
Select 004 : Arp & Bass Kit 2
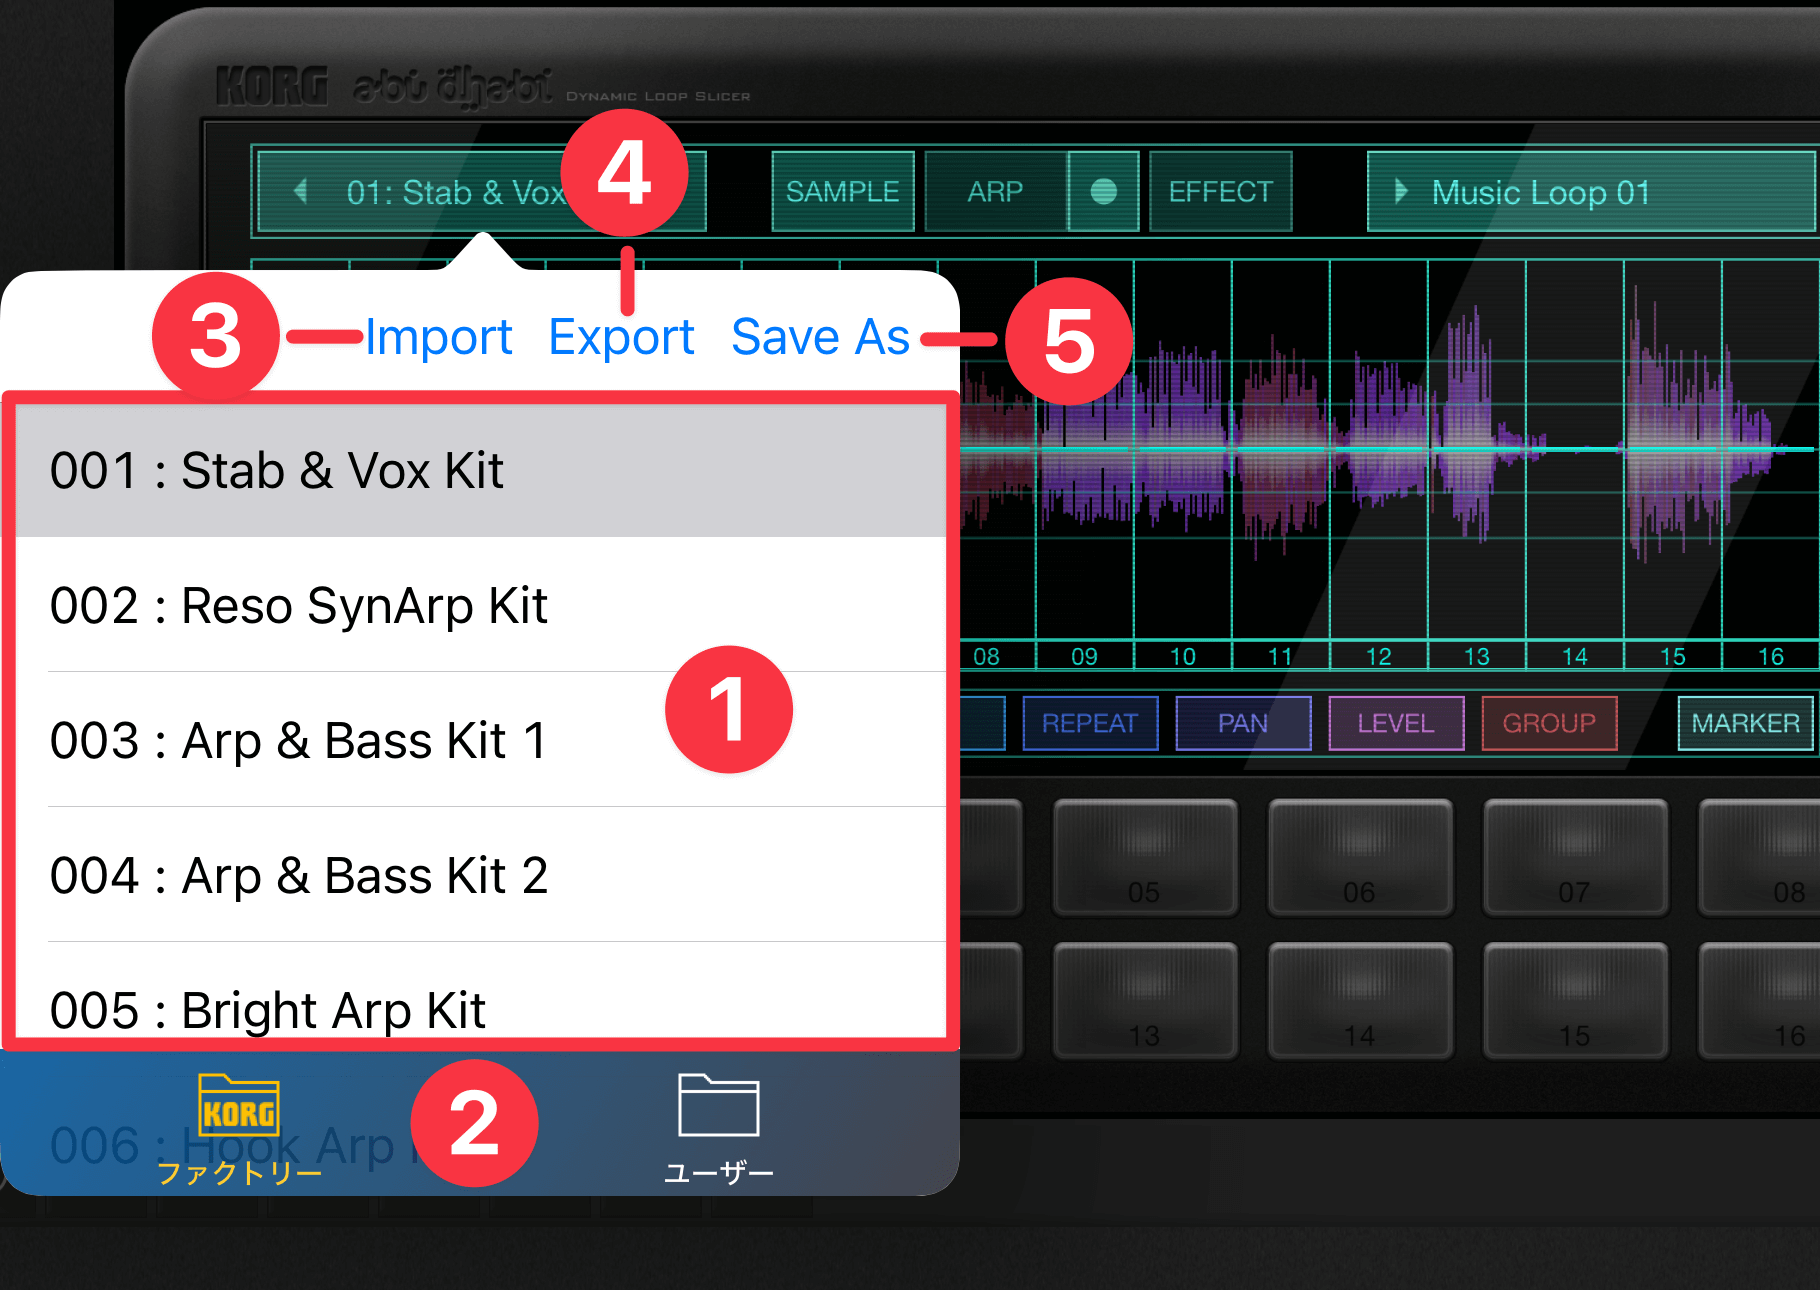click(x=481, y=875)
